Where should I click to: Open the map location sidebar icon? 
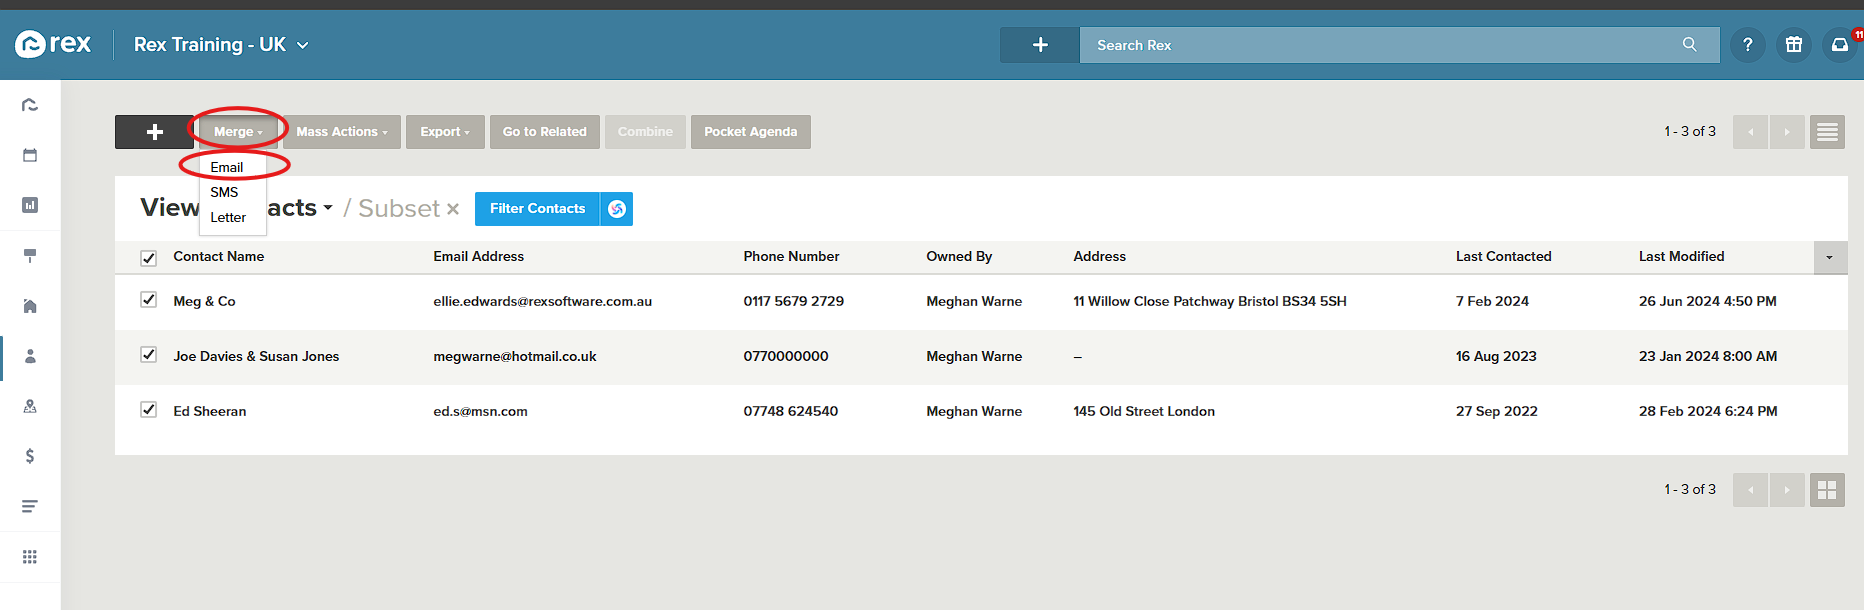[30, 406]
